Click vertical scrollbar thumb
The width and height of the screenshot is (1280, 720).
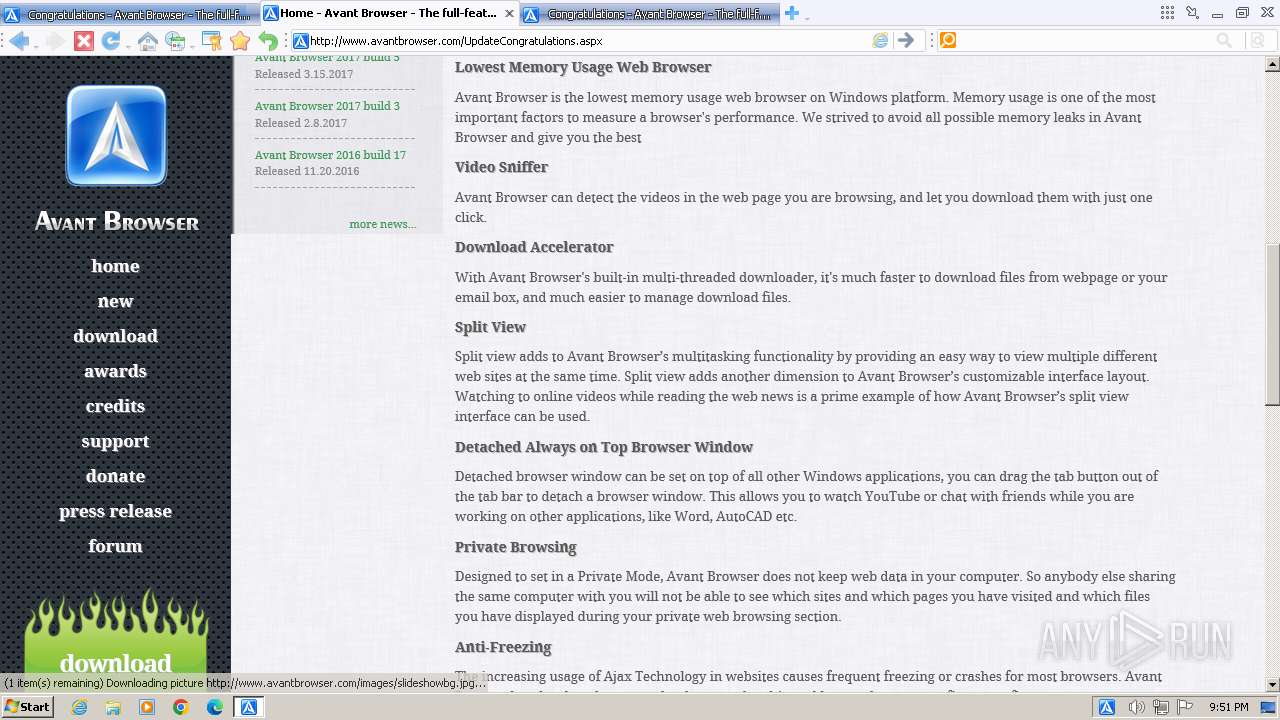pos(1272,325)
